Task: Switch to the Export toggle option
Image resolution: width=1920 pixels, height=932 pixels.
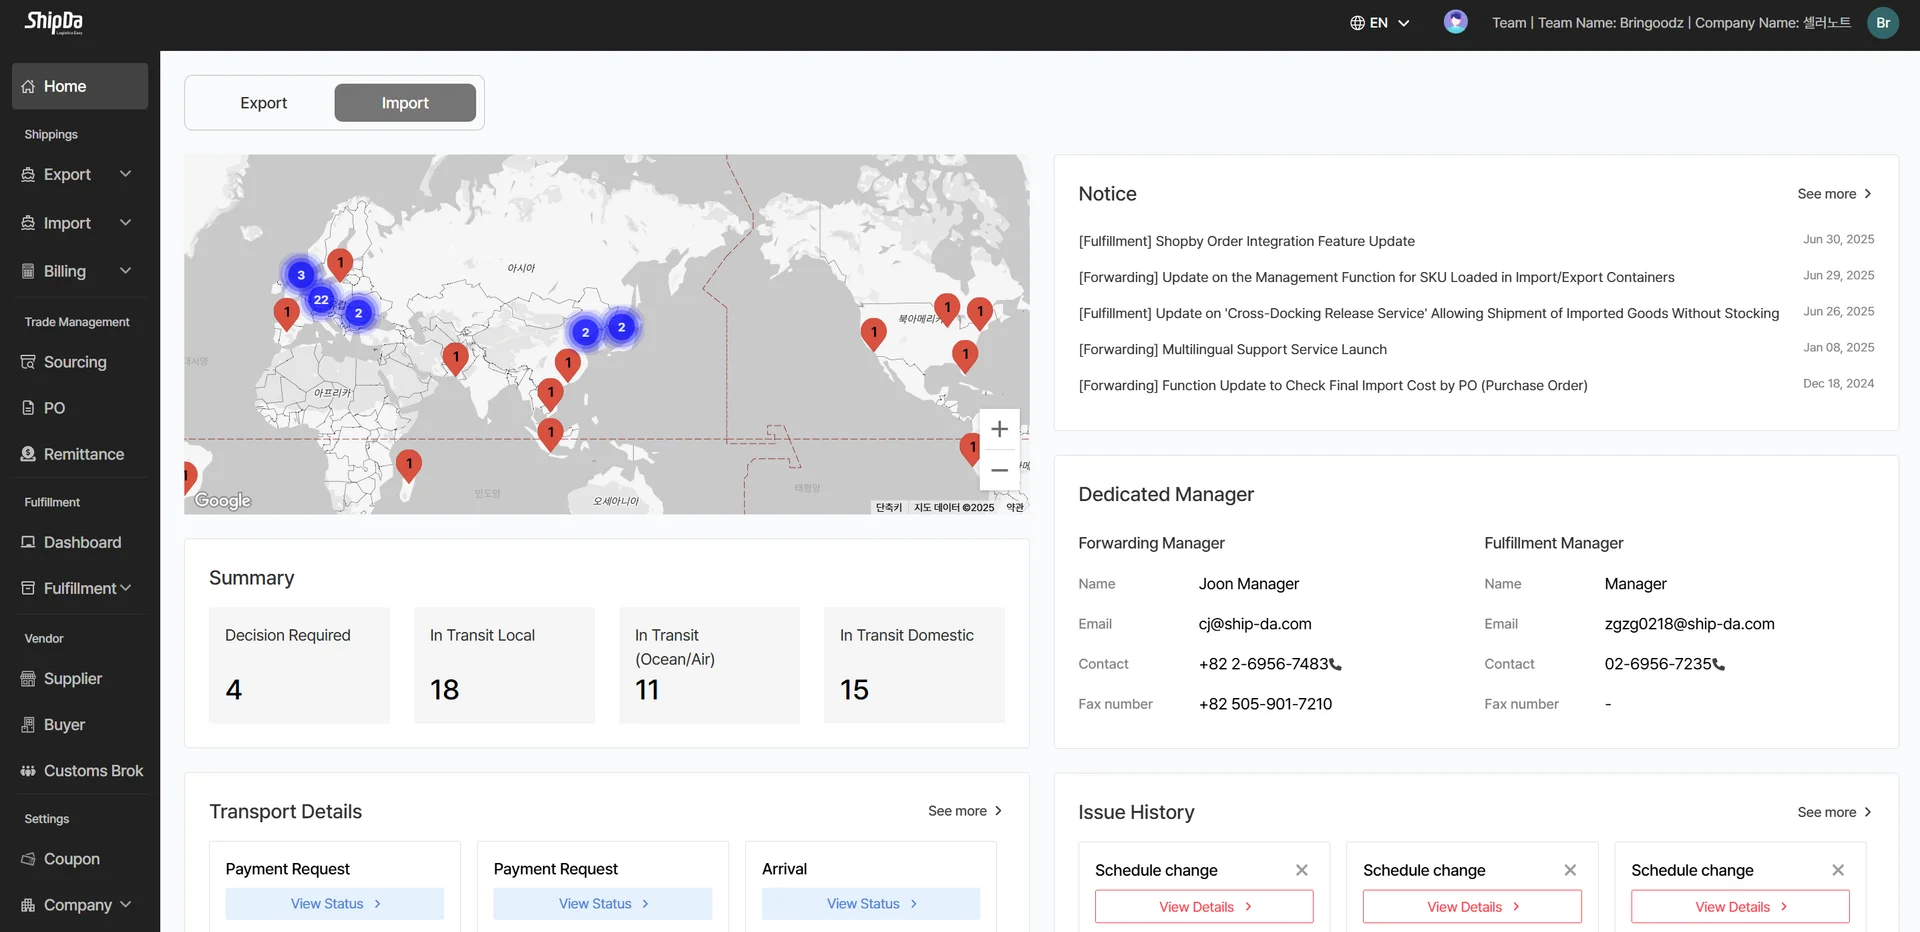Action: [x=263, y=103]
